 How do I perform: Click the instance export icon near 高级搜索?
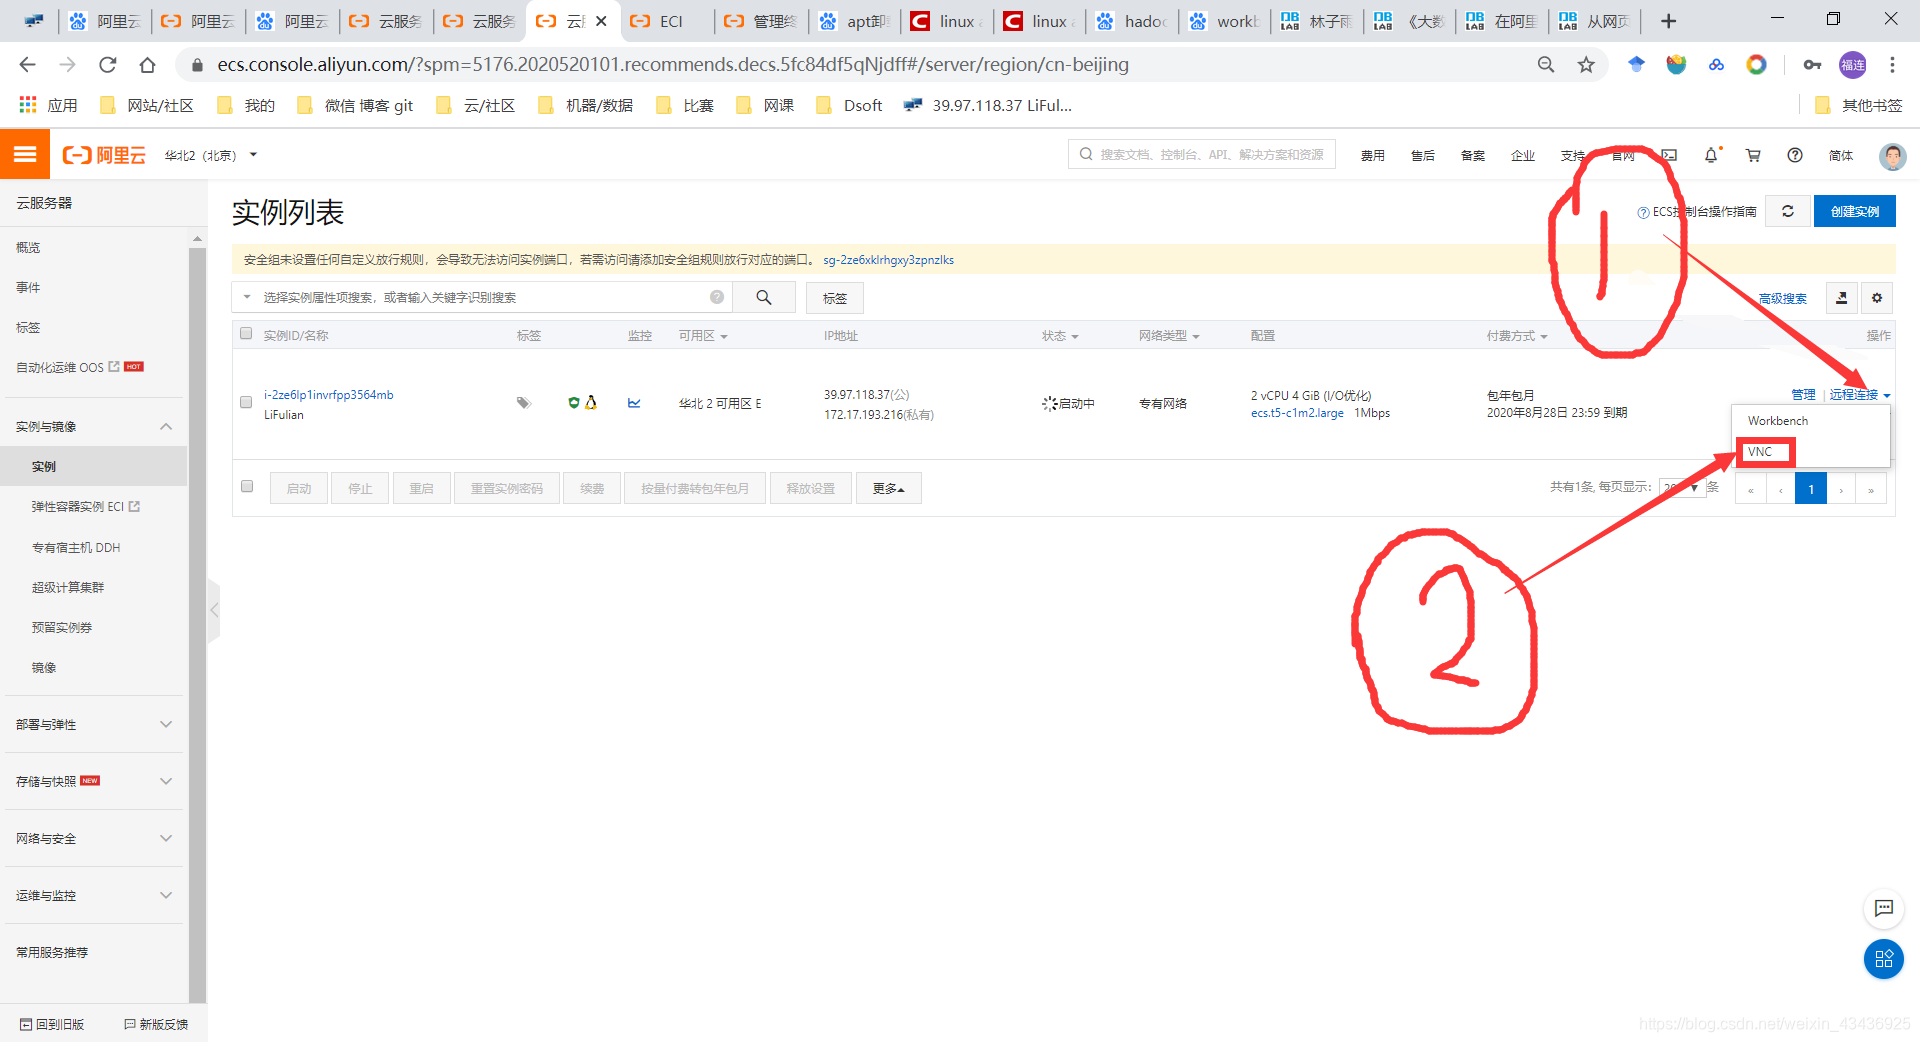click(x=1841, y=298)
